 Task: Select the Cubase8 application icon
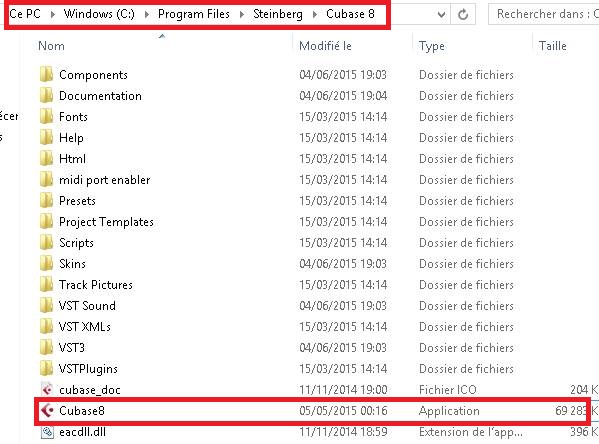tap(47, 411)
